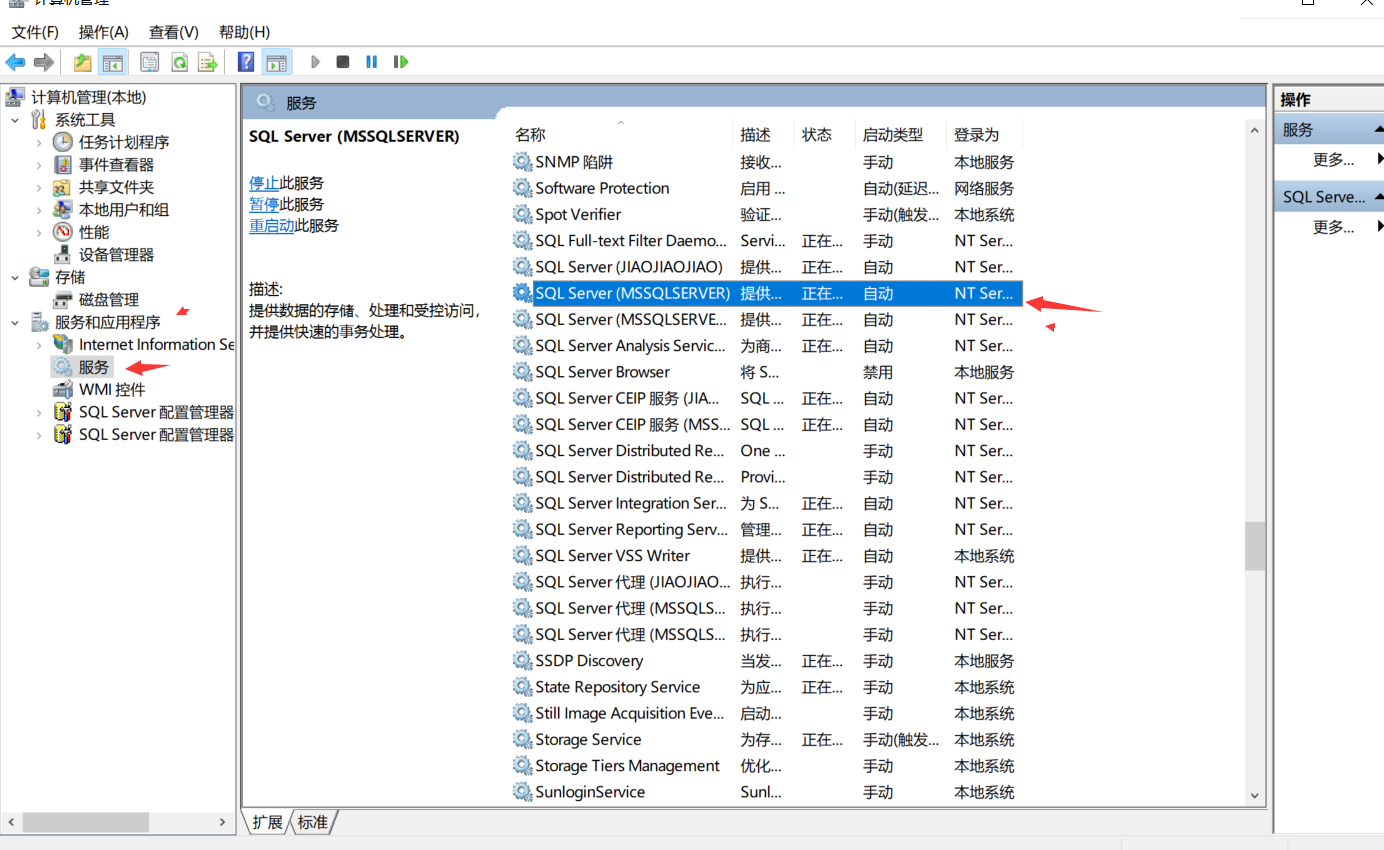This screenshot has width=1384, height=850.
Task: Toggle the Show/Hide console tree icon
Action: (112, 62)
